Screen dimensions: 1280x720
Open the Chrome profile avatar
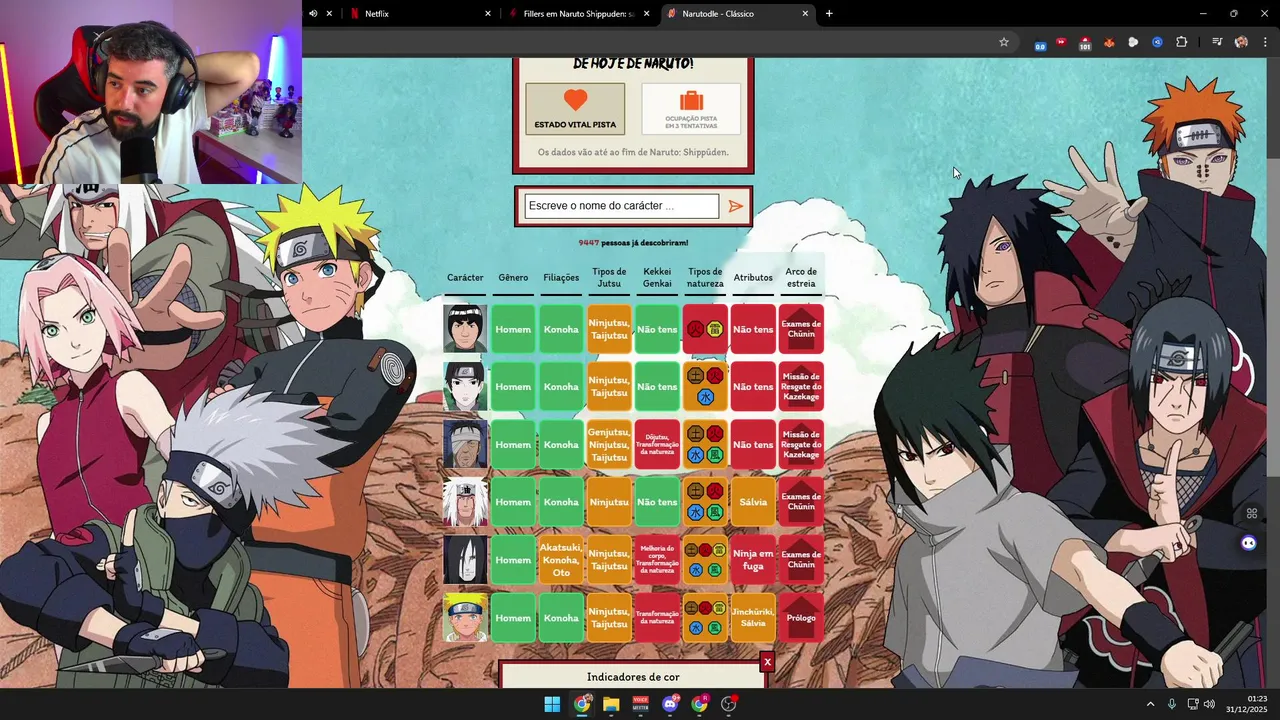[1241, 42]
